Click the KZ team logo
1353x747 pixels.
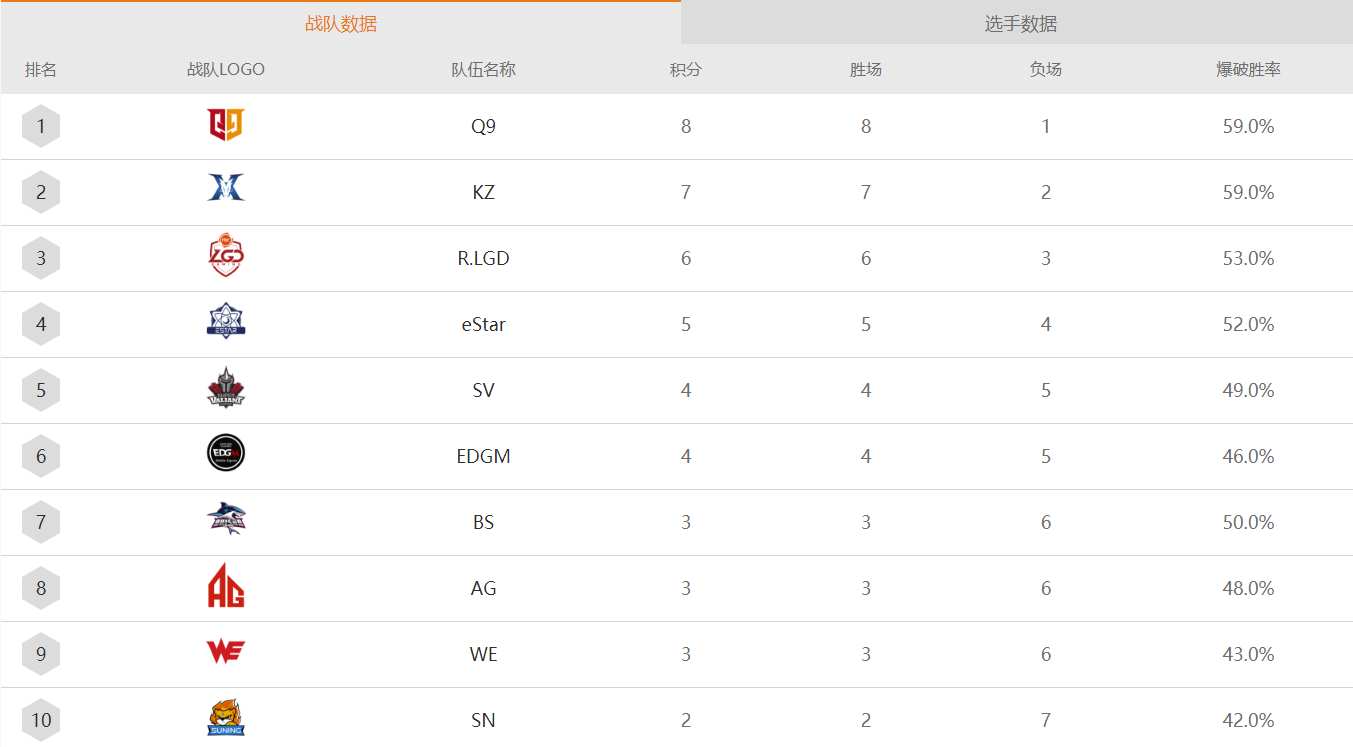pyautogui.click(x=226, y=188)
